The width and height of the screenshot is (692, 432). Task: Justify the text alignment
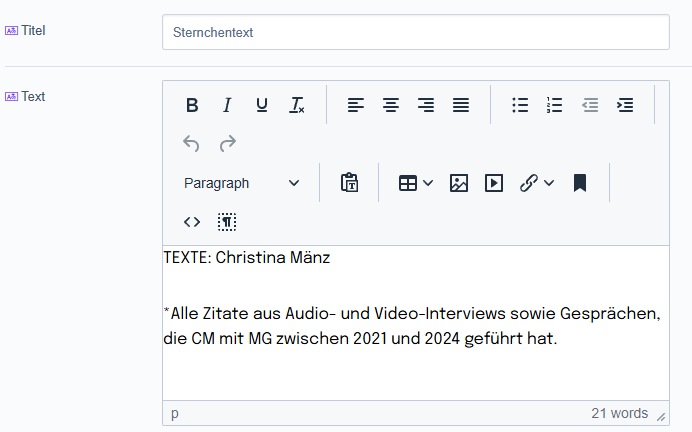click(x=460, y=105)
